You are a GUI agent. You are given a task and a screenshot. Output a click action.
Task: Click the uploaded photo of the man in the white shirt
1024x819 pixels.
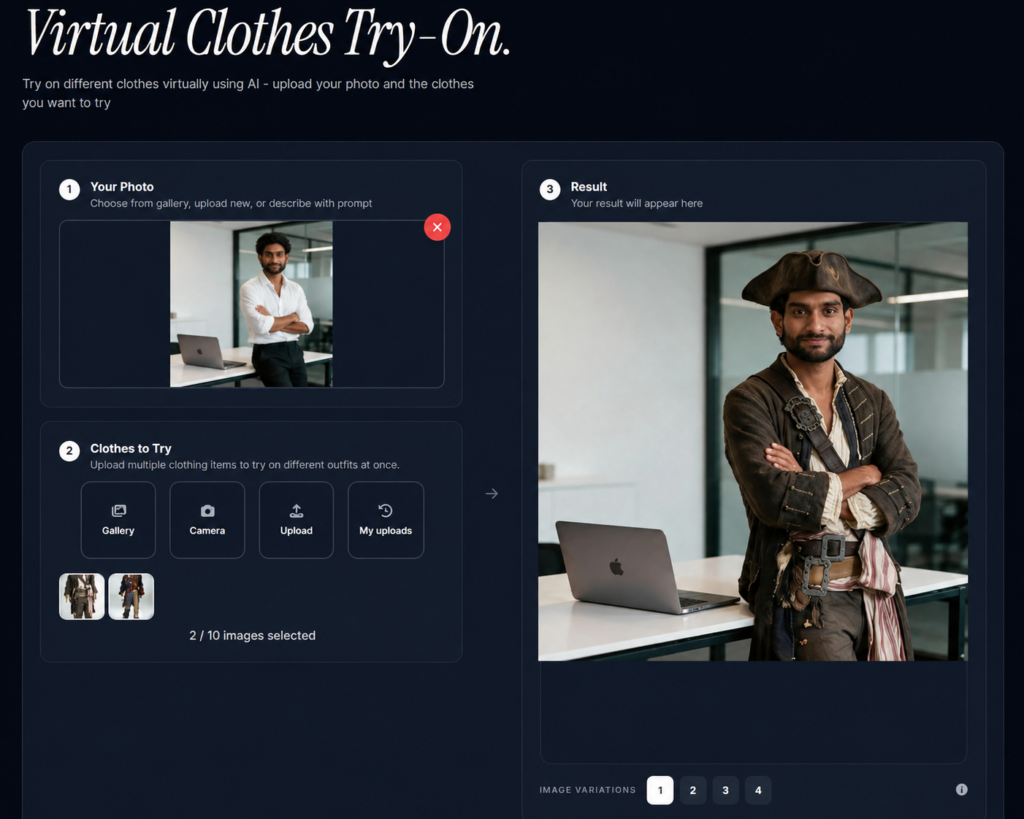251,304
